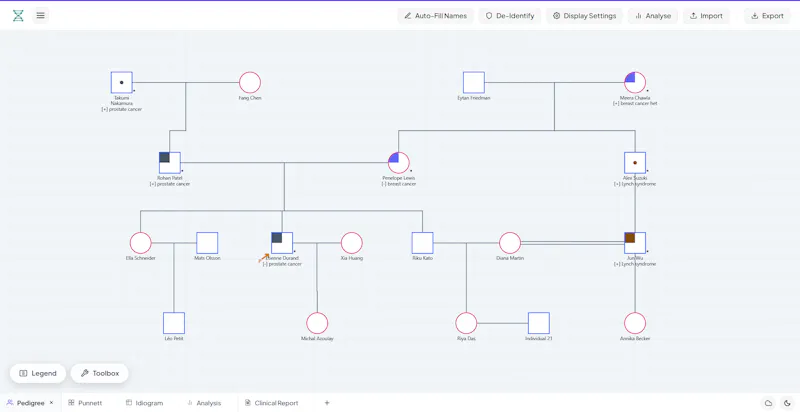Viewport: 800px width, 412px height.
Task: Click the 'Michal Assulay' name label
Action: coord(317,339)
